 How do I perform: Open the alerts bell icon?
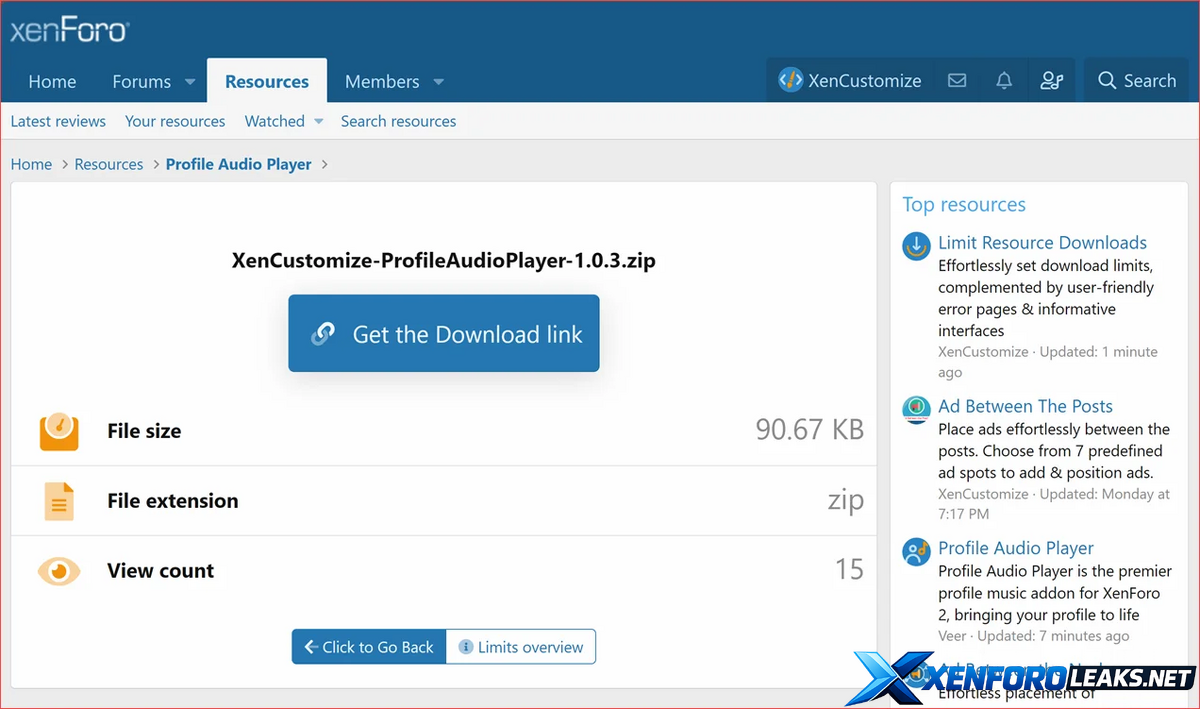coord(1004,81)
